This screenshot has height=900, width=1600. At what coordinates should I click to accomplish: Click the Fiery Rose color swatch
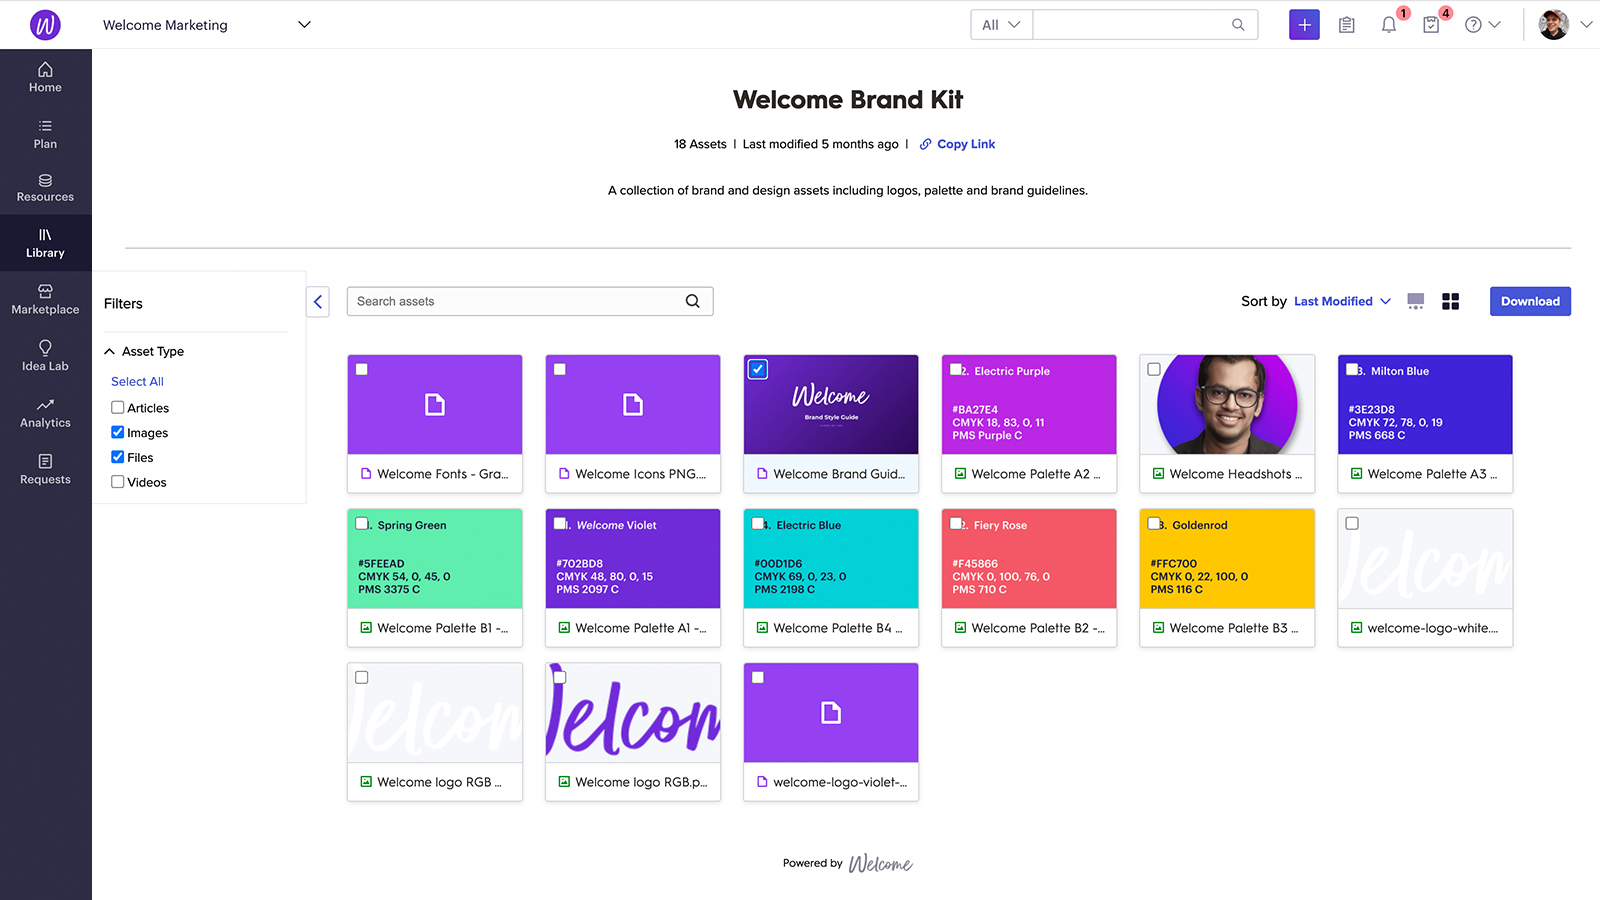pyautogui.click(x=1029, y=558)
